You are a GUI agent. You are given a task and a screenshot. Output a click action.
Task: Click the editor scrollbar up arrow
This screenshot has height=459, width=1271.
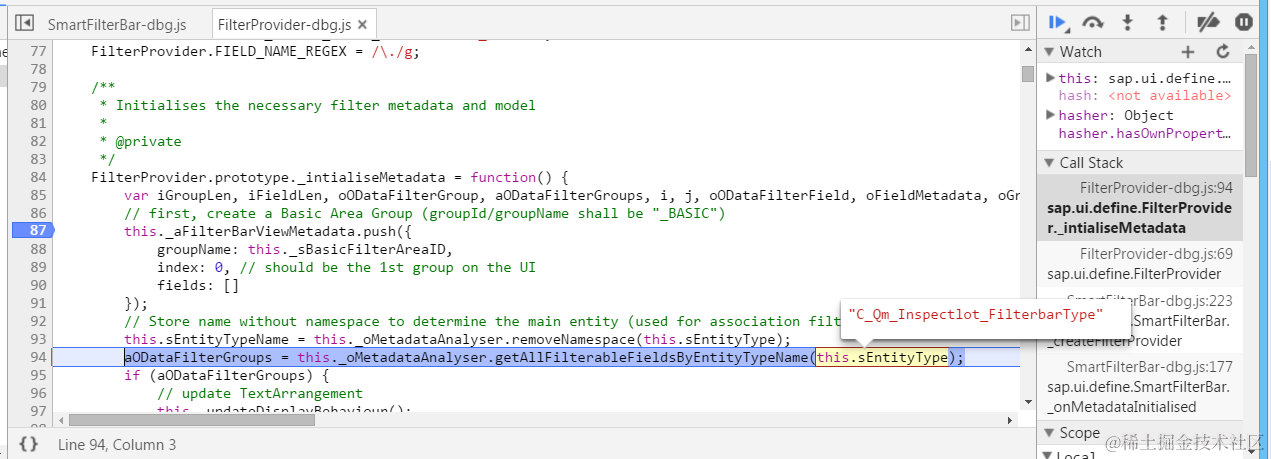click(x=1027, y=50)
